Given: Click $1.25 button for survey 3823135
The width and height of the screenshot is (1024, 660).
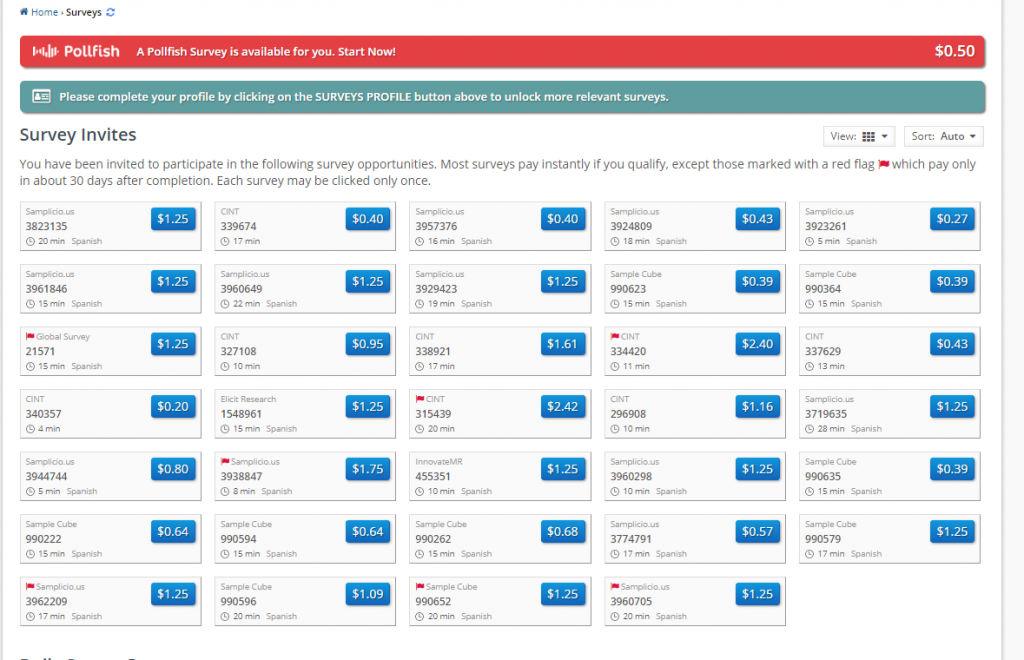Looking at the screenshot, I should (x=173, y=219).
